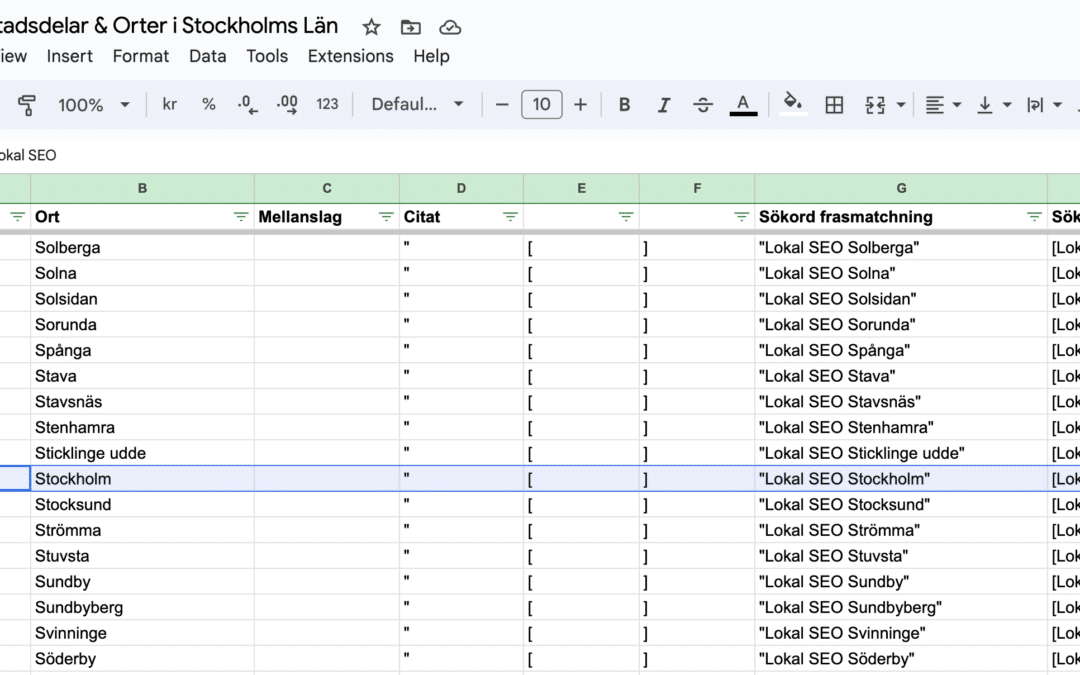Select column G header
Image resolution: width=1080 pixels, height=675 pixels.
point(901,188)
